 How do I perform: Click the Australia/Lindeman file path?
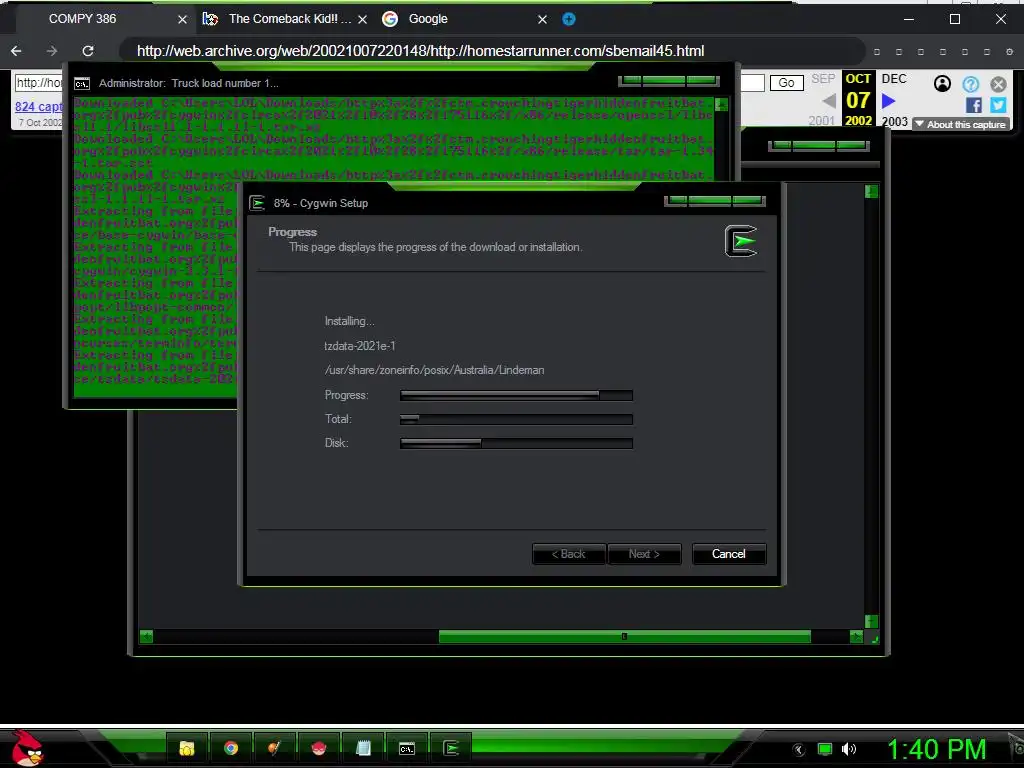click(434, 370)
